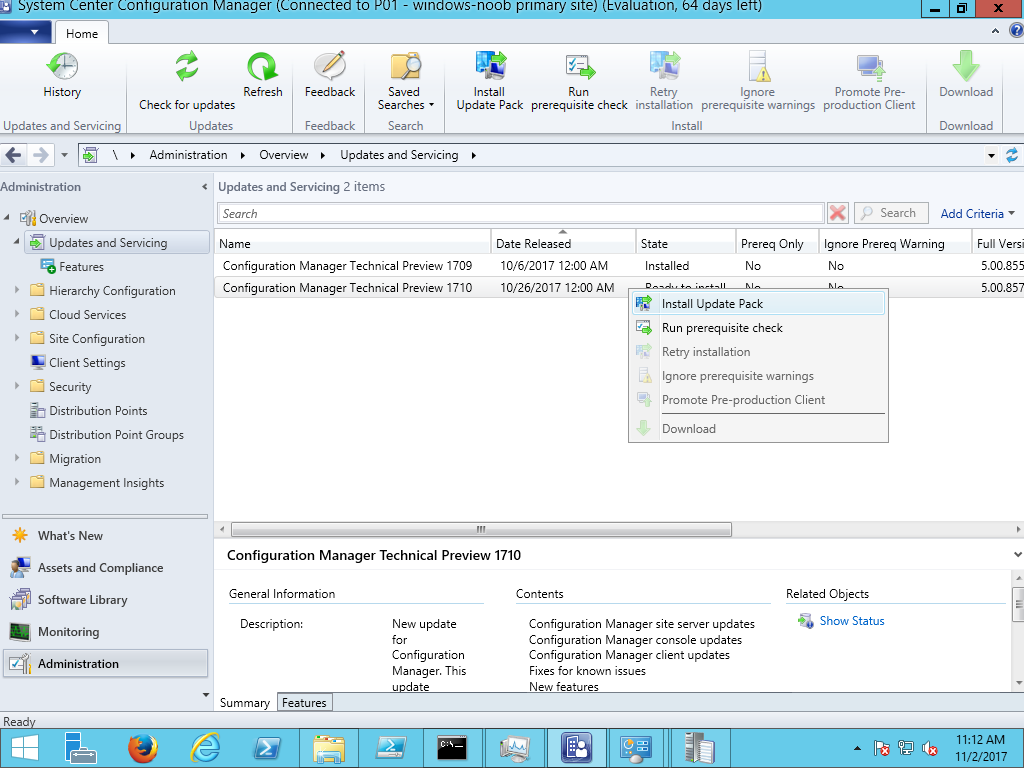Click Run prerequisite check ribbon icon
Image resolution: width=1024 pixels, height=768 pixels.
point(579,81)
